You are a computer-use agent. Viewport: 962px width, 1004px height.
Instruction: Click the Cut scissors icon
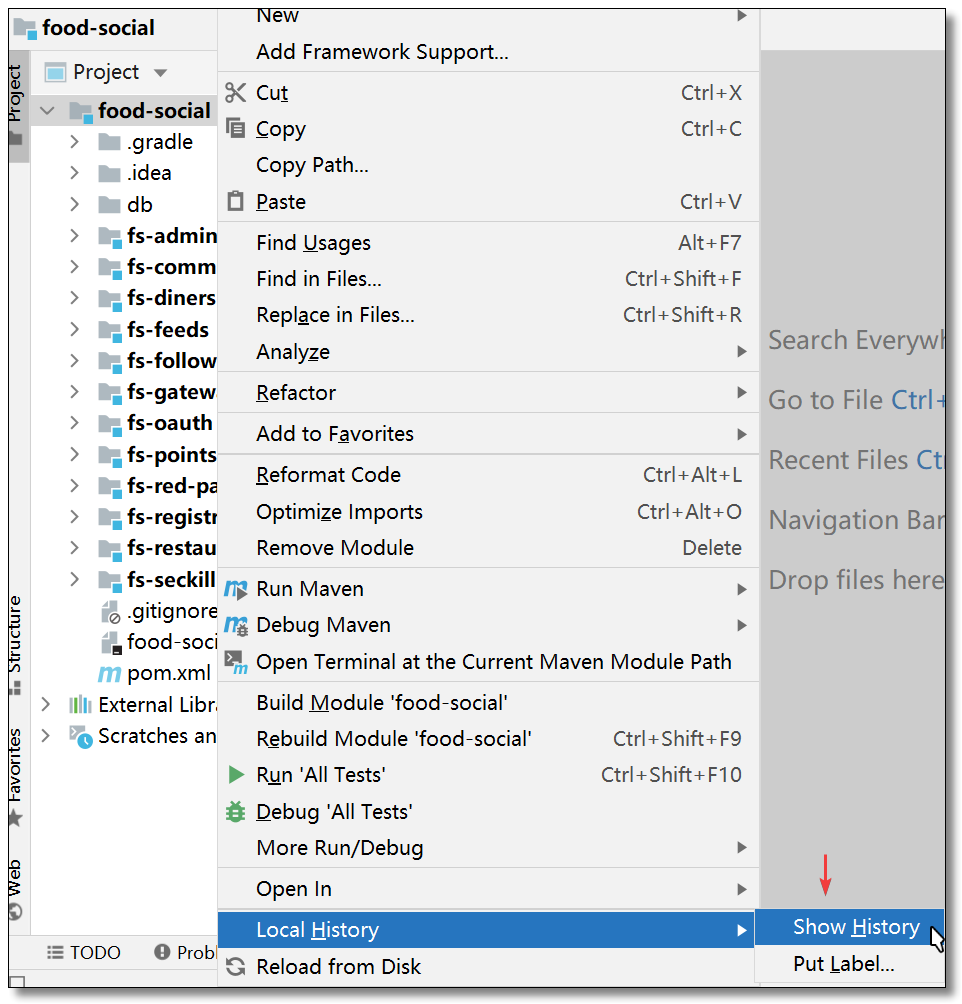click(236, 93)
